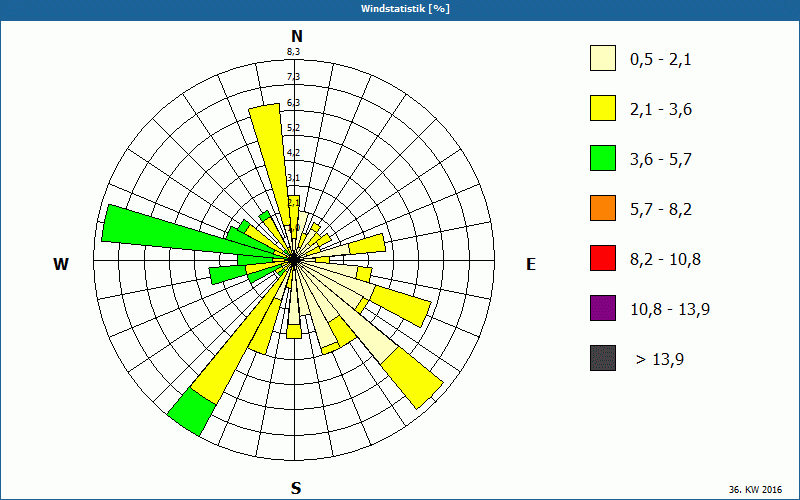This screenshot has width=800, height=500.
Task: Click the green tip of southwest wind bar
Action: pyautogui.click(x=192, y=412)
